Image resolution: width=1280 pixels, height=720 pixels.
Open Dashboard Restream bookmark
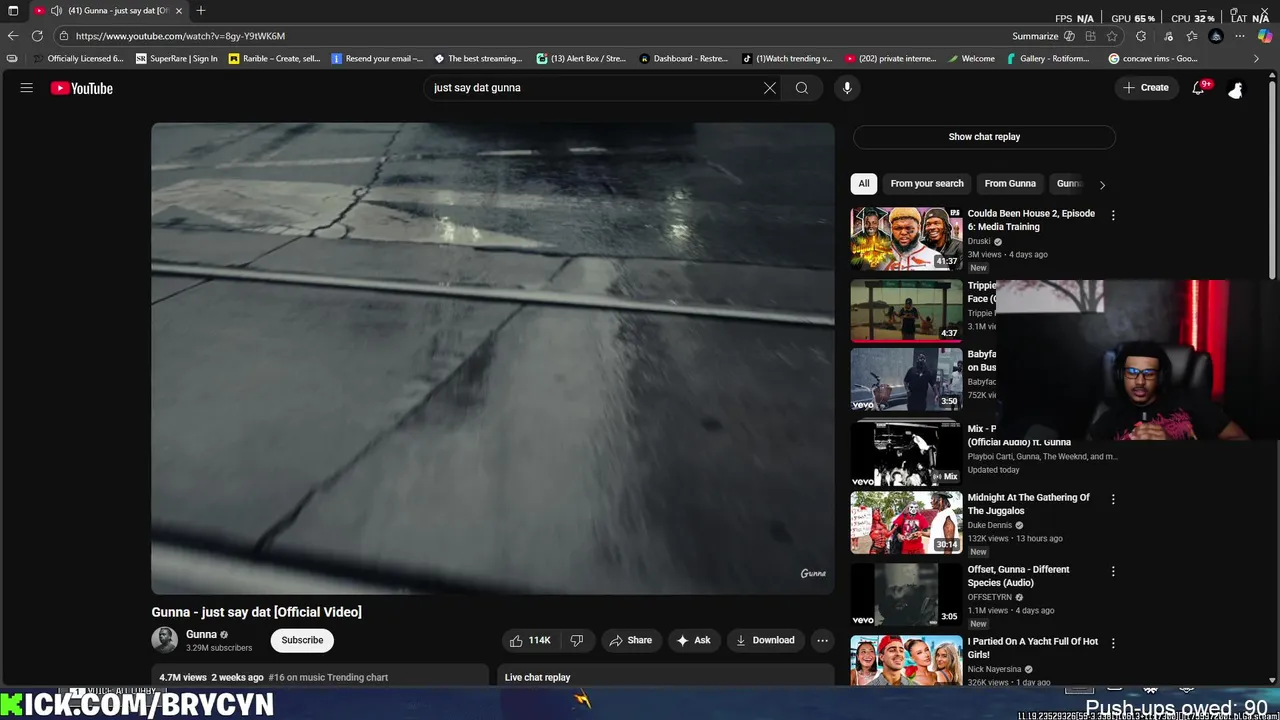(683, 59)
